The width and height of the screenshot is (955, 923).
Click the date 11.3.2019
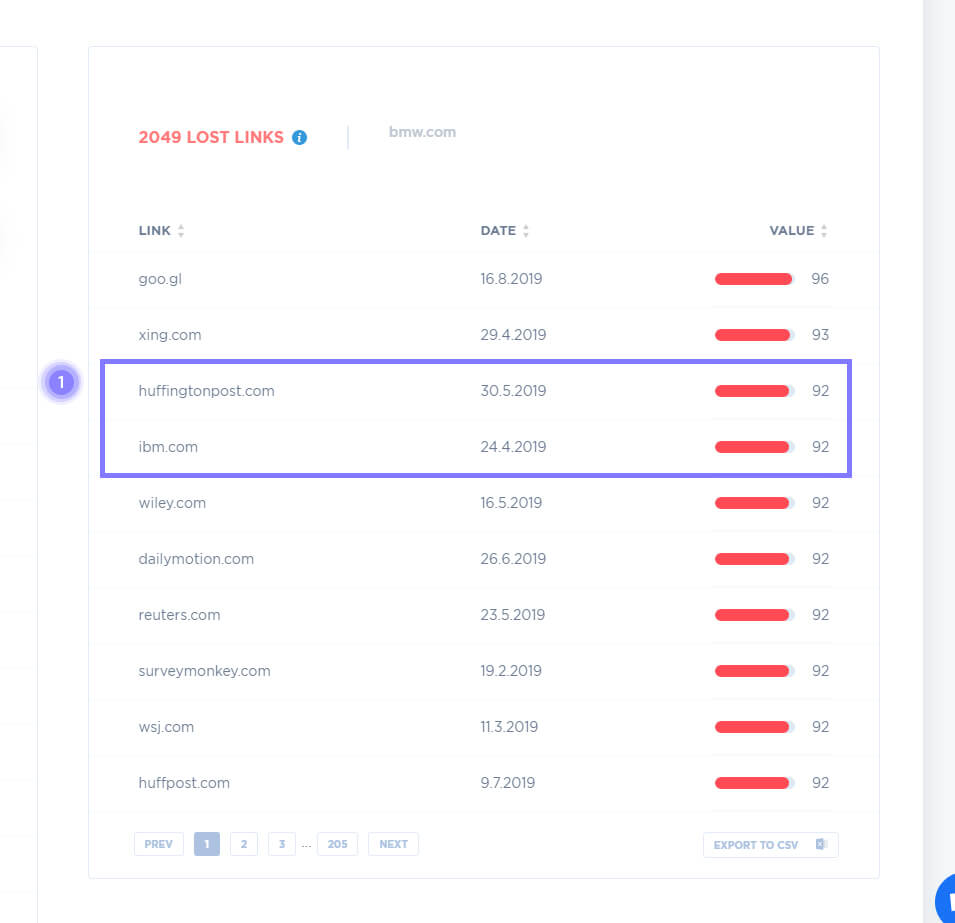[509, 727]
